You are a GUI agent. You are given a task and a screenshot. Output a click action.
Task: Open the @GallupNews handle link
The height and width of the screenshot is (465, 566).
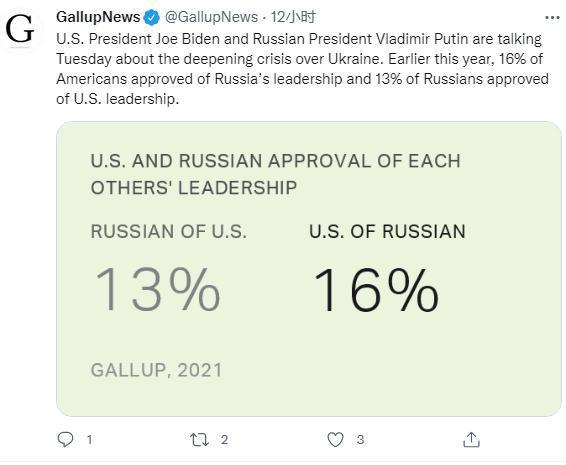tap(211, 17)
